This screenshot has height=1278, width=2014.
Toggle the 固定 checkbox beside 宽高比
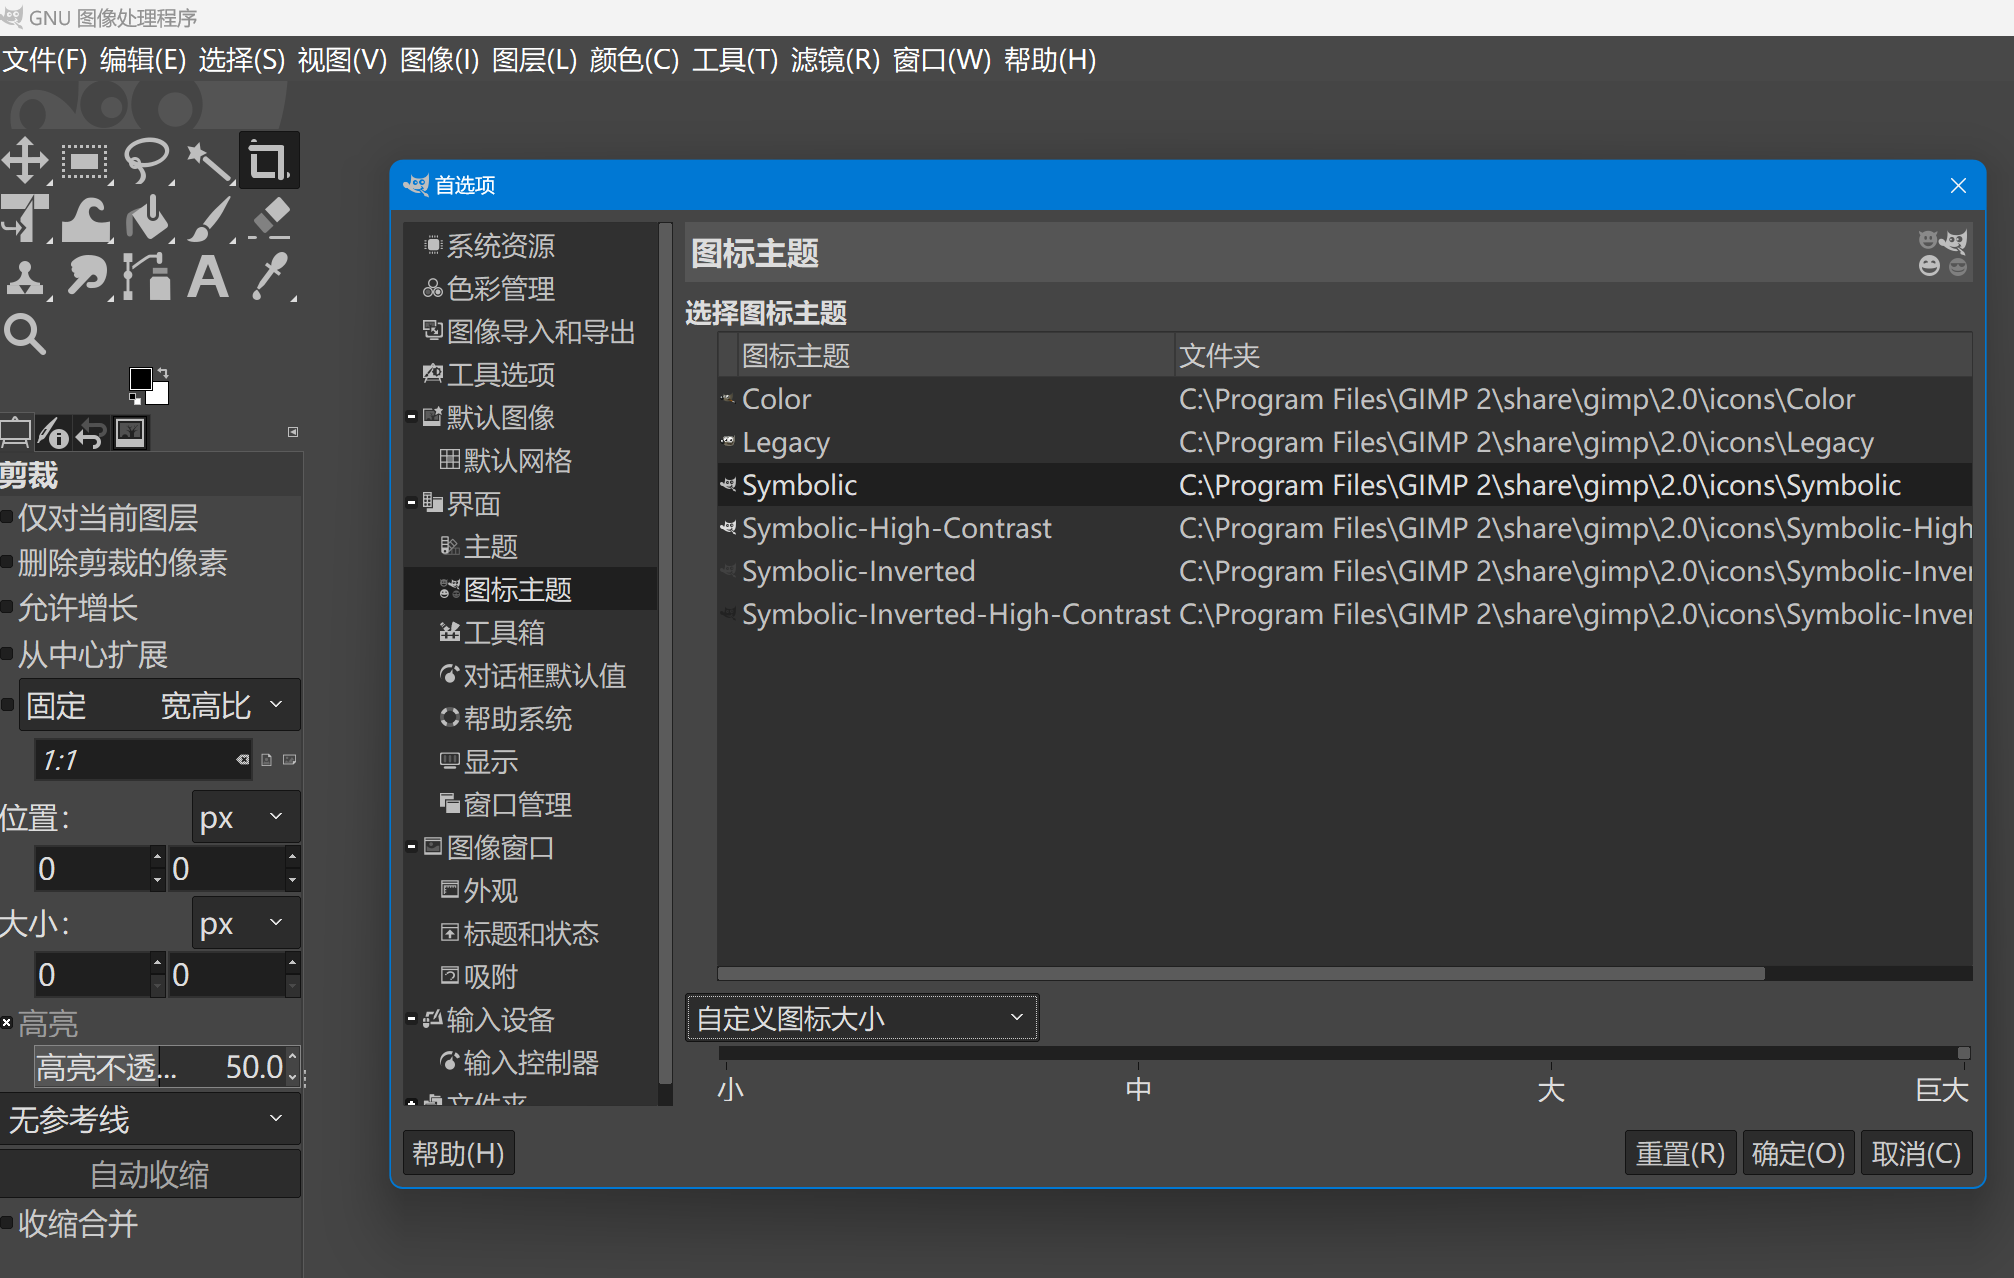(x=7, y=706)
